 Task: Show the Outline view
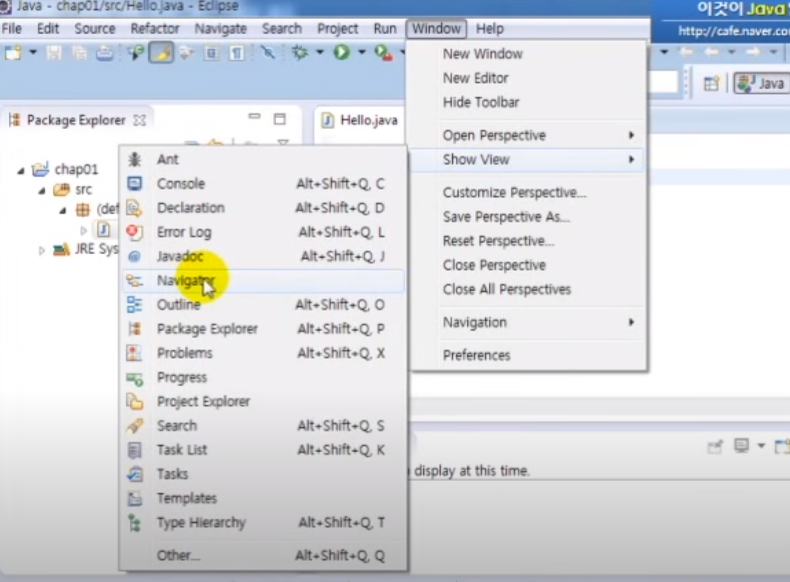[x=263, y=305]
